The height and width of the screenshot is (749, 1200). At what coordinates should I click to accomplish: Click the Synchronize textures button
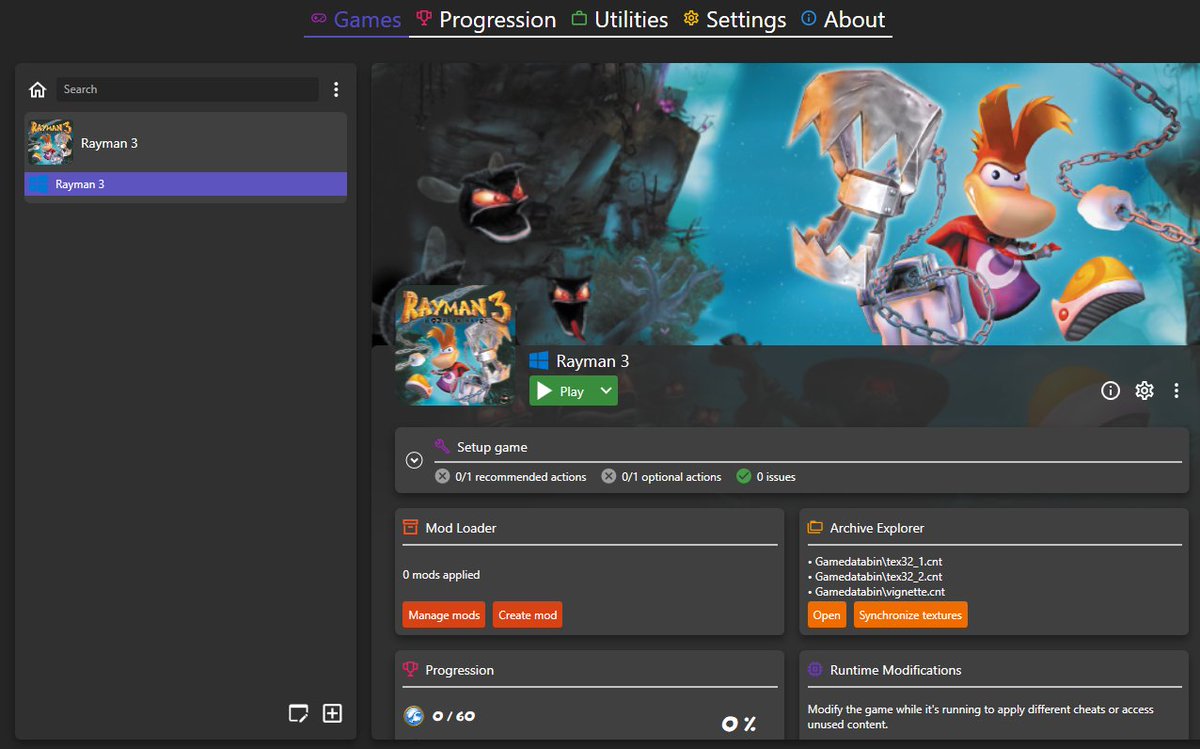910,615
